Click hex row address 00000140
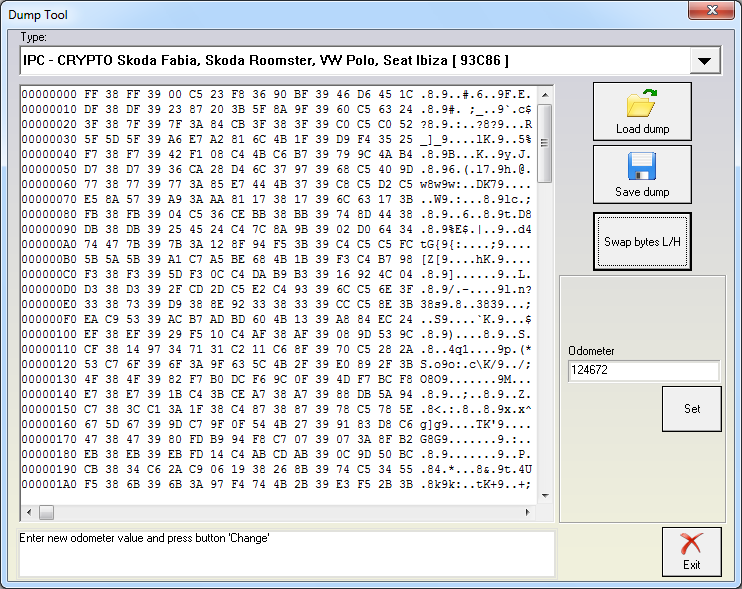 49,395
